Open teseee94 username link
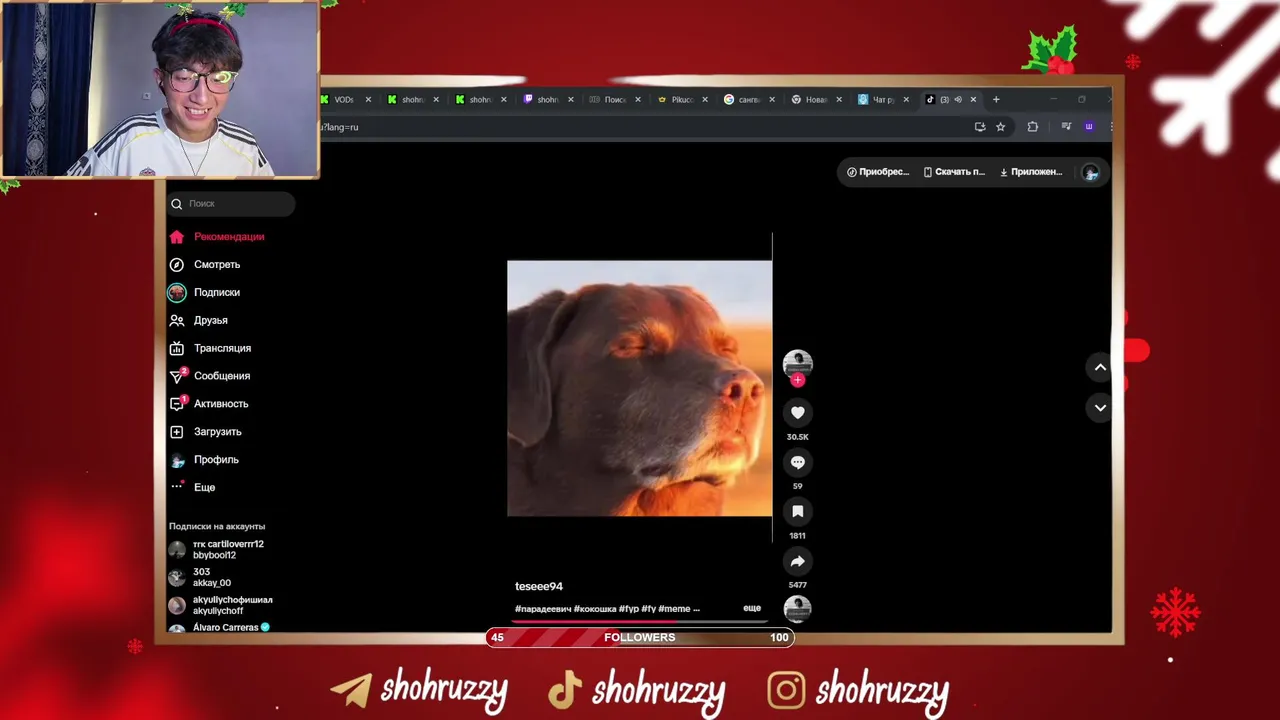The height and width of the screenshot is (720, 1280). pyautogui.click(x=539, y=586)
